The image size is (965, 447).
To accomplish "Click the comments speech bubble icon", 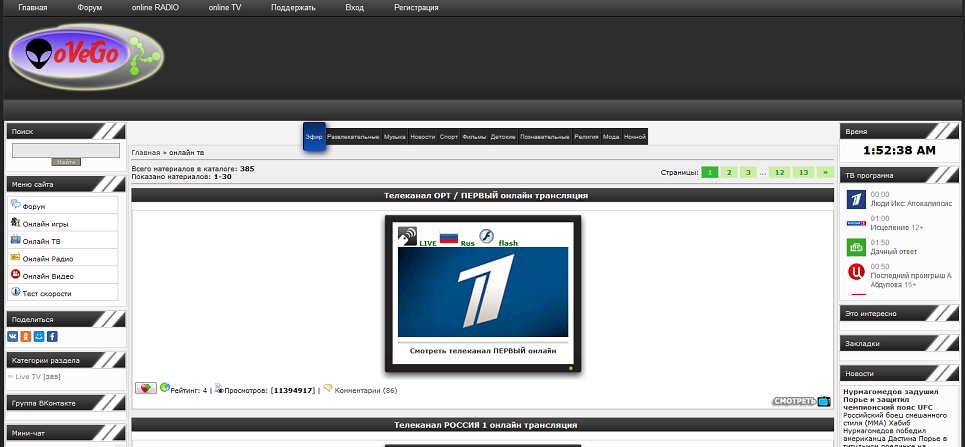I will click(x=328, y=388).
